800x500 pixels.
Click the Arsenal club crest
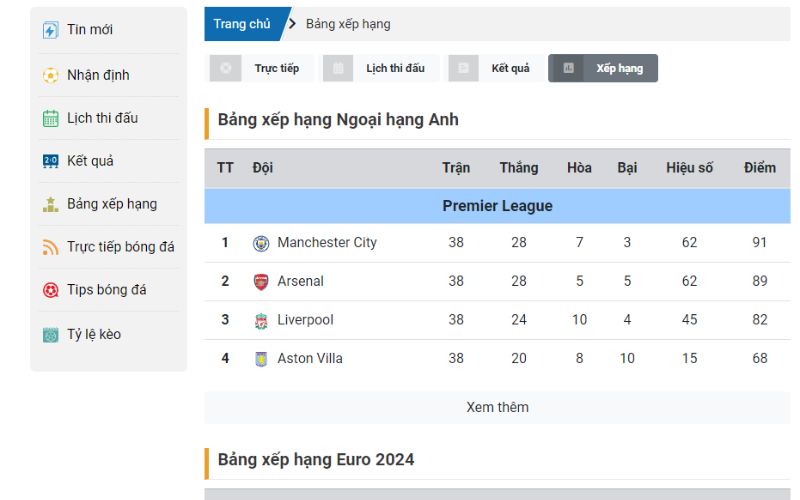(x=261, y=282)
